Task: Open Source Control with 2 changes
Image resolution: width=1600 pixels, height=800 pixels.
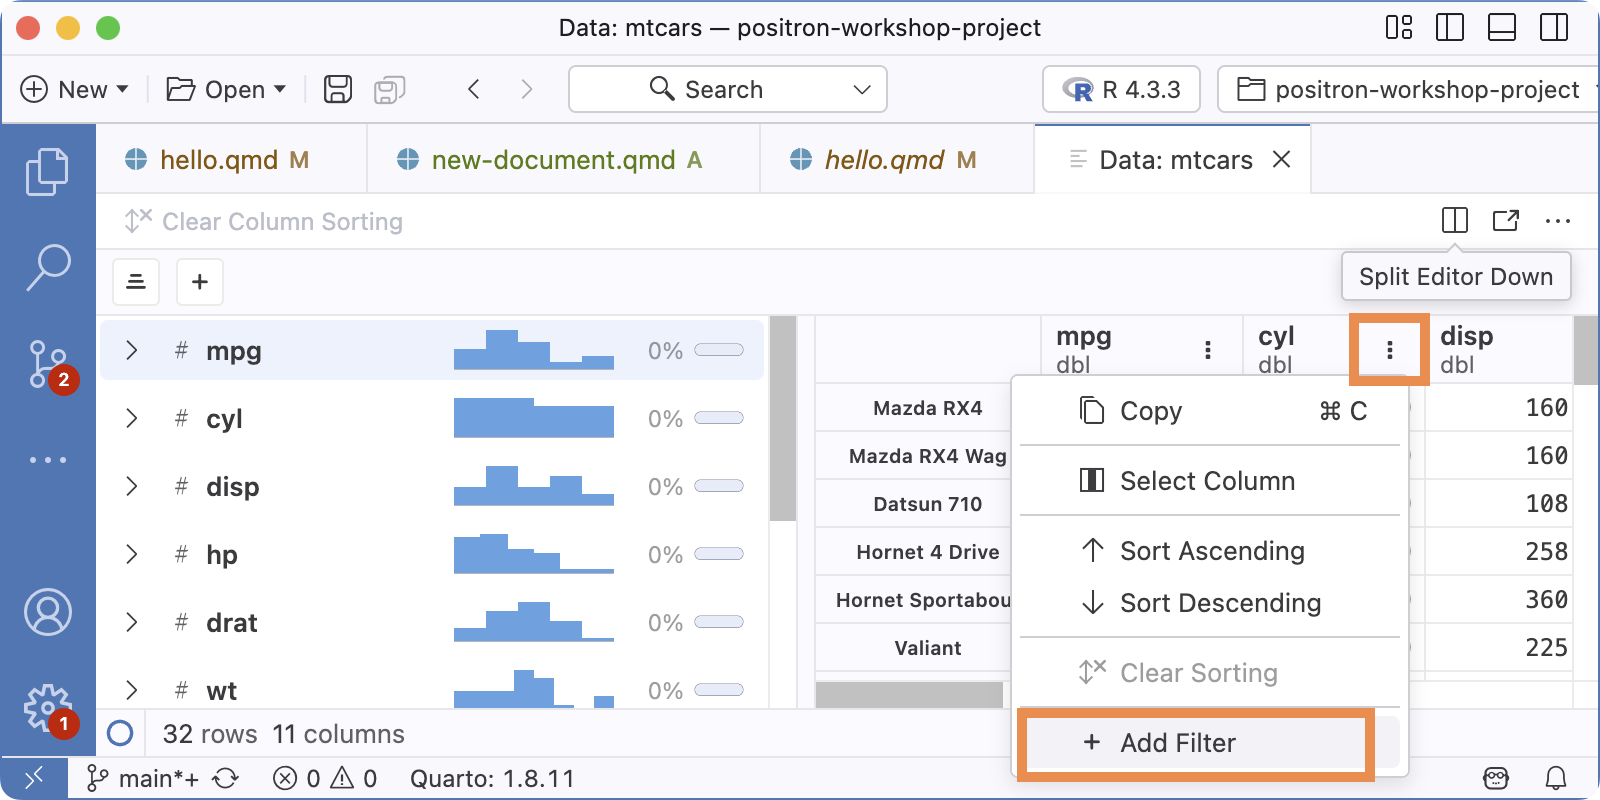Action: (50, 364)
